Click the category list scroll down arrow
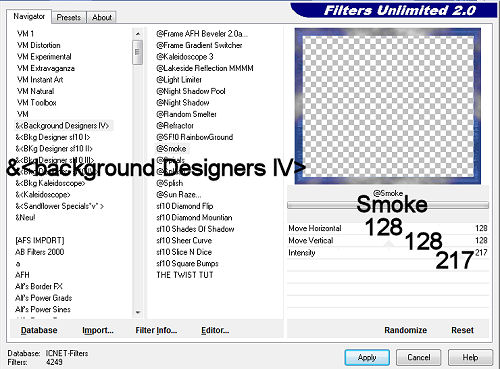 [x=138, y=312]
